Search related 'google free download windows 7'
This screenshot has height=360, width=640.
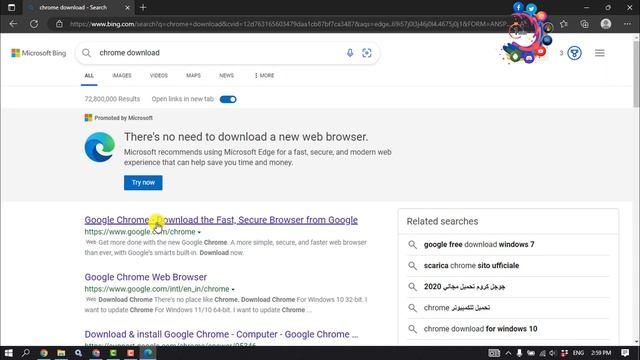pyautogui.click(x=479, y=244)
